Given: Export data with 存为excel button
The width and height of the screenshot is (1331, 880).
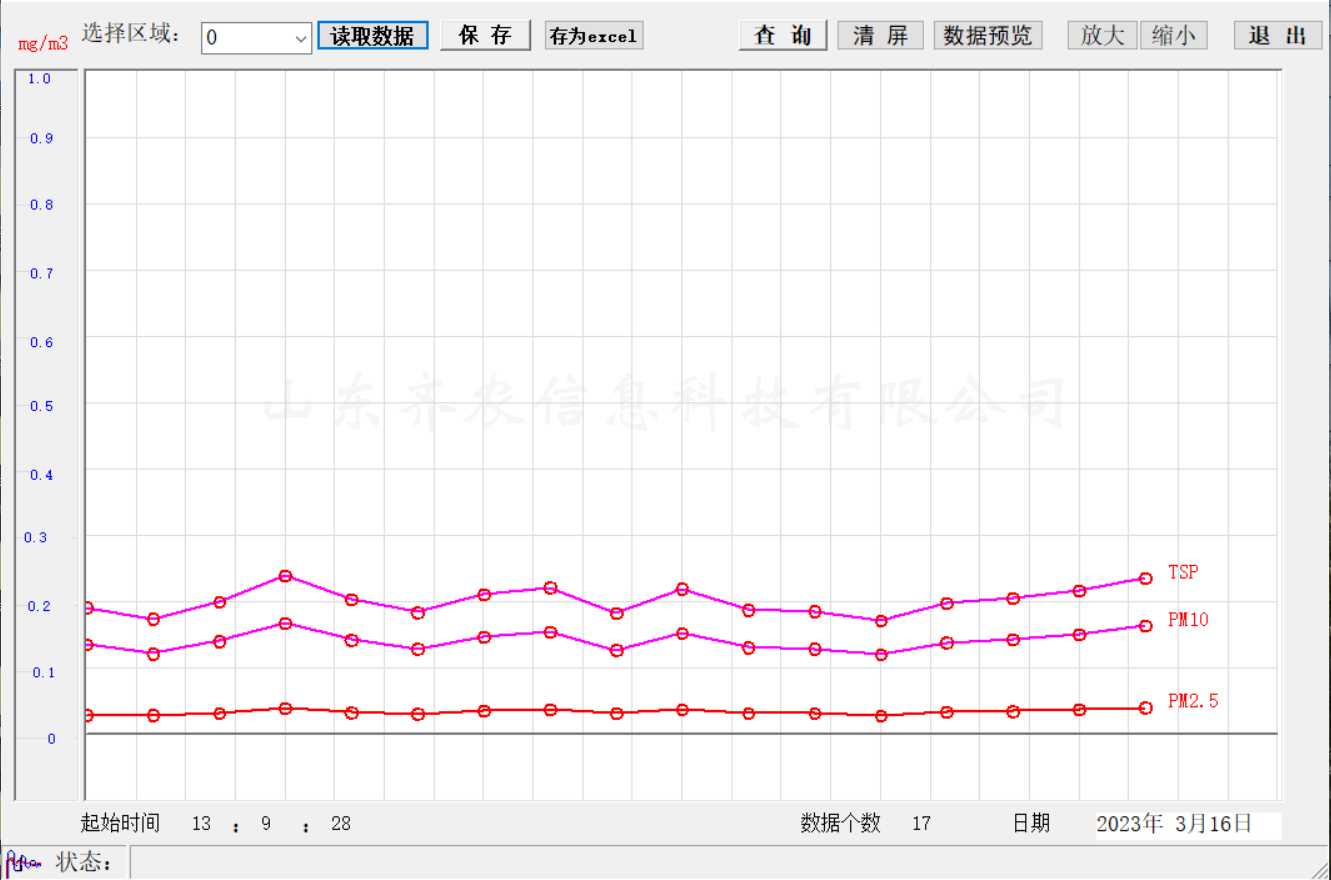Looking at the screenshot, I should click(x=593, y=36).
